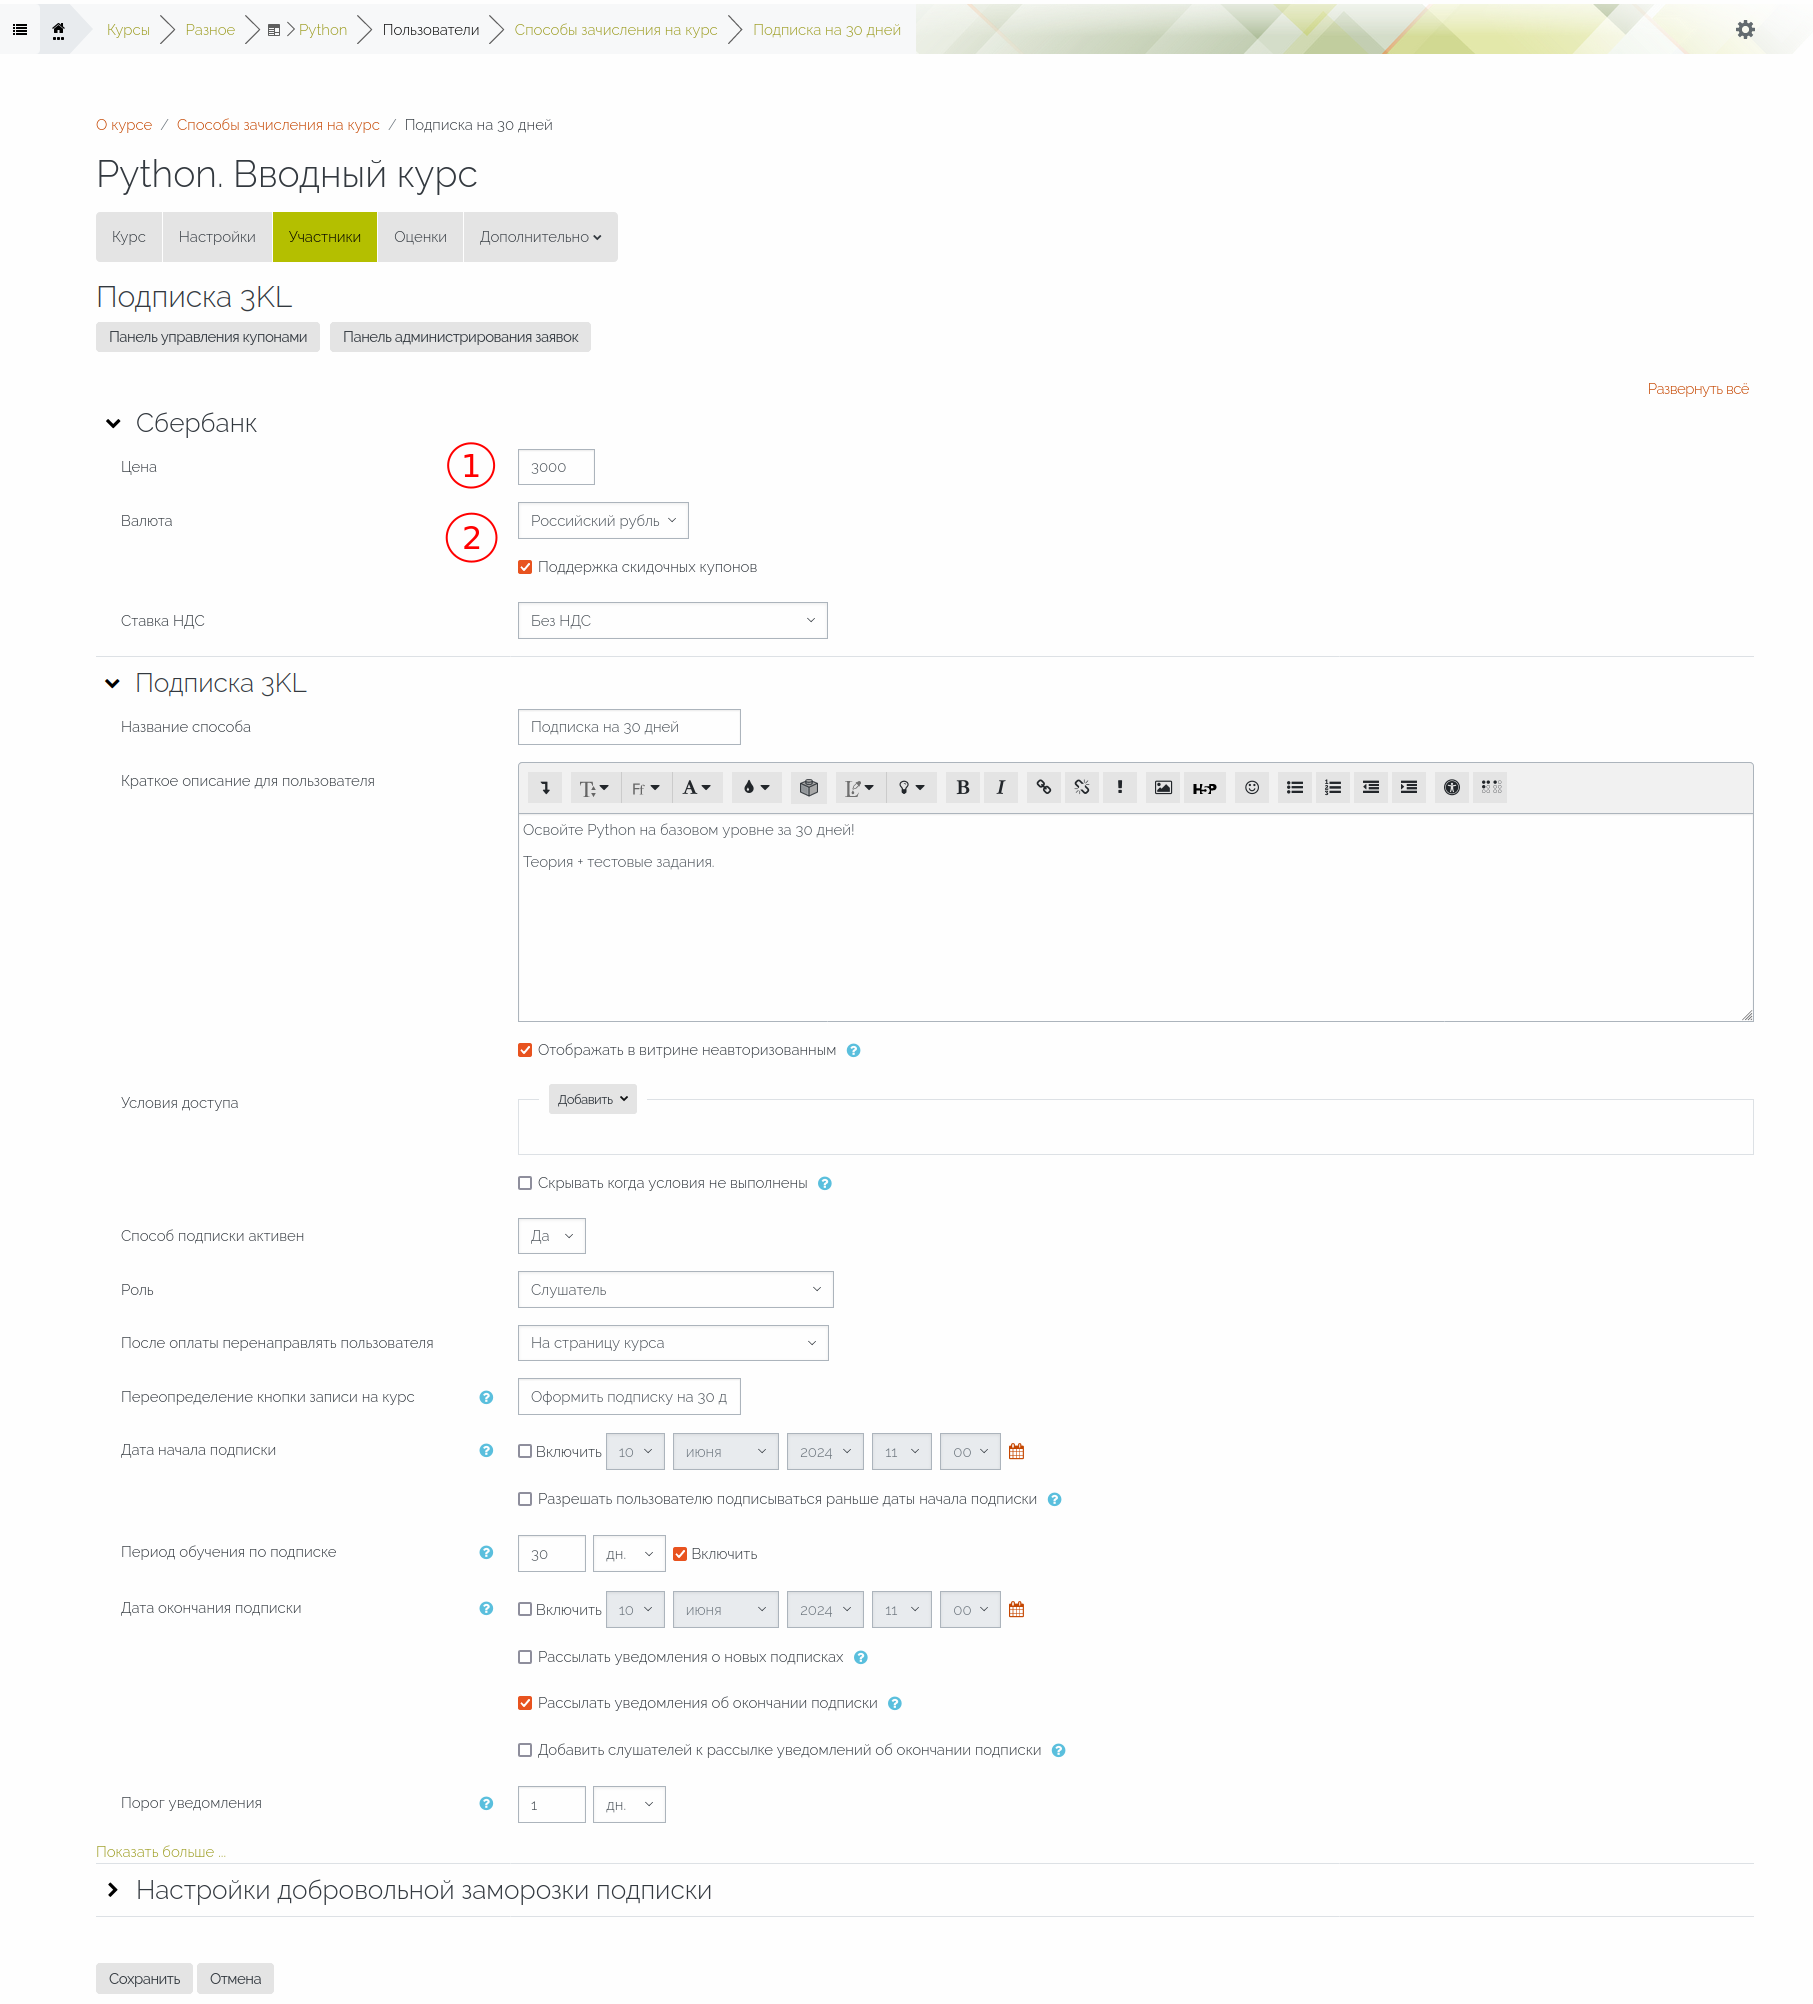Image resolution: width=1813 pixels, height=2004 pixels.
Task: Switch to the Участники tab
Action: [325, 237]
